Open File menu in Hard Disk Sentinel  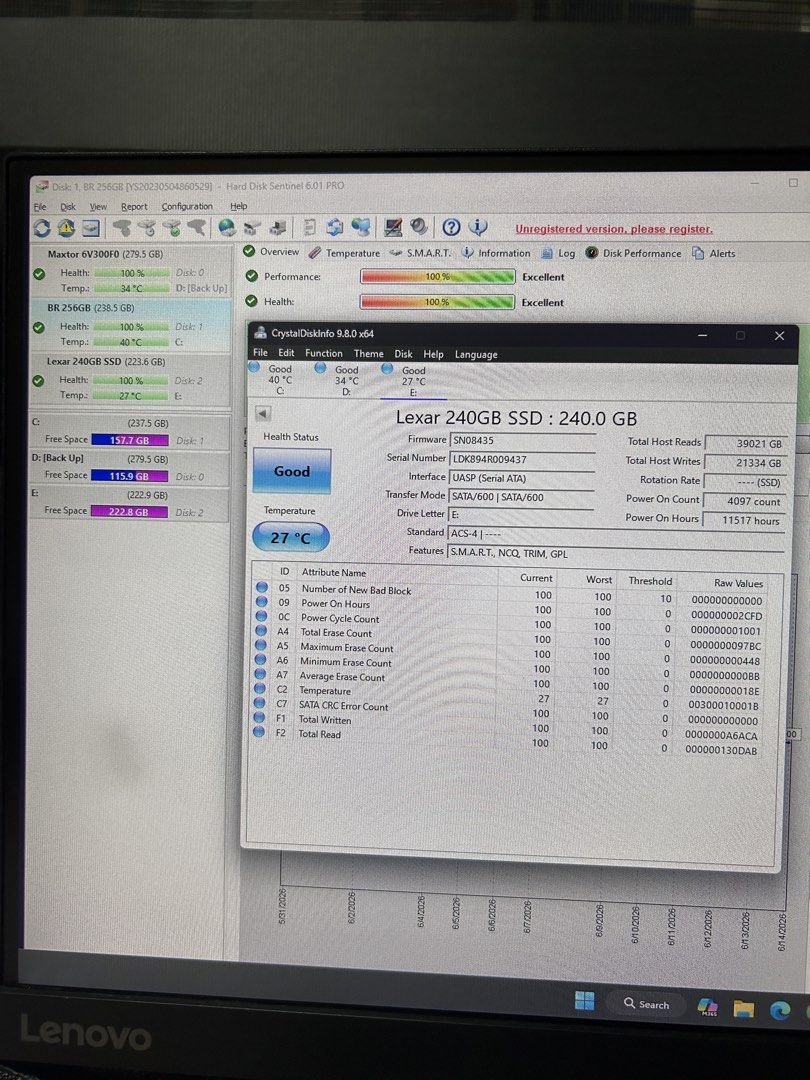[x=40, y=207]
